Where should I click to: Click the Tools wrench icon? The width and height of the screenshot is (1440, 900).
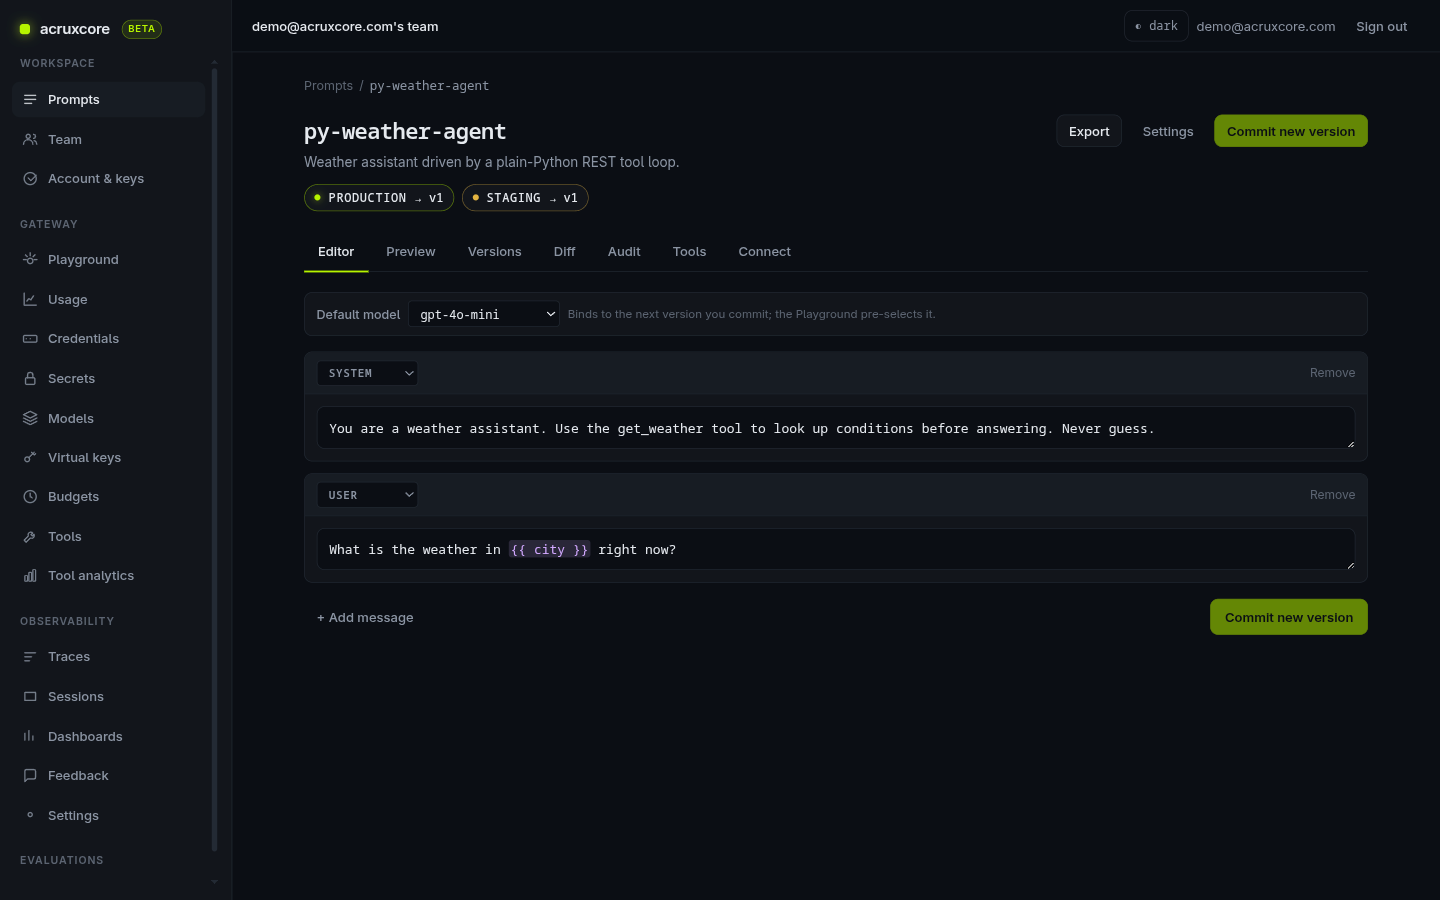coord(30,536)
